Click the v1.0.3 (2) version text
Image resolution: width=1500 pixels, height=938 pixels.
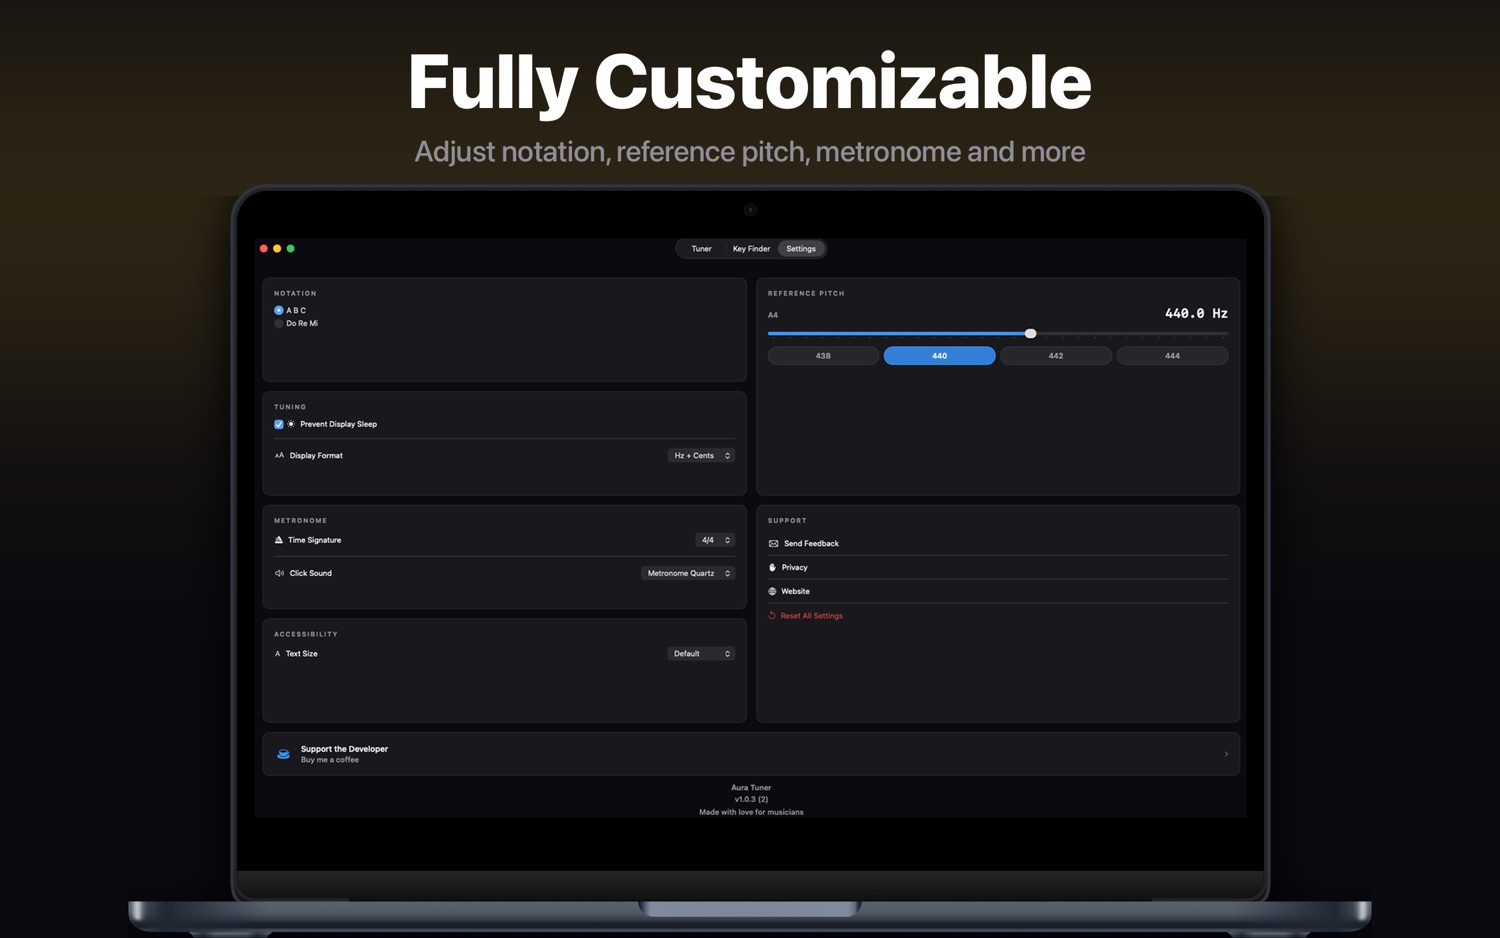[x=751, y=800]
